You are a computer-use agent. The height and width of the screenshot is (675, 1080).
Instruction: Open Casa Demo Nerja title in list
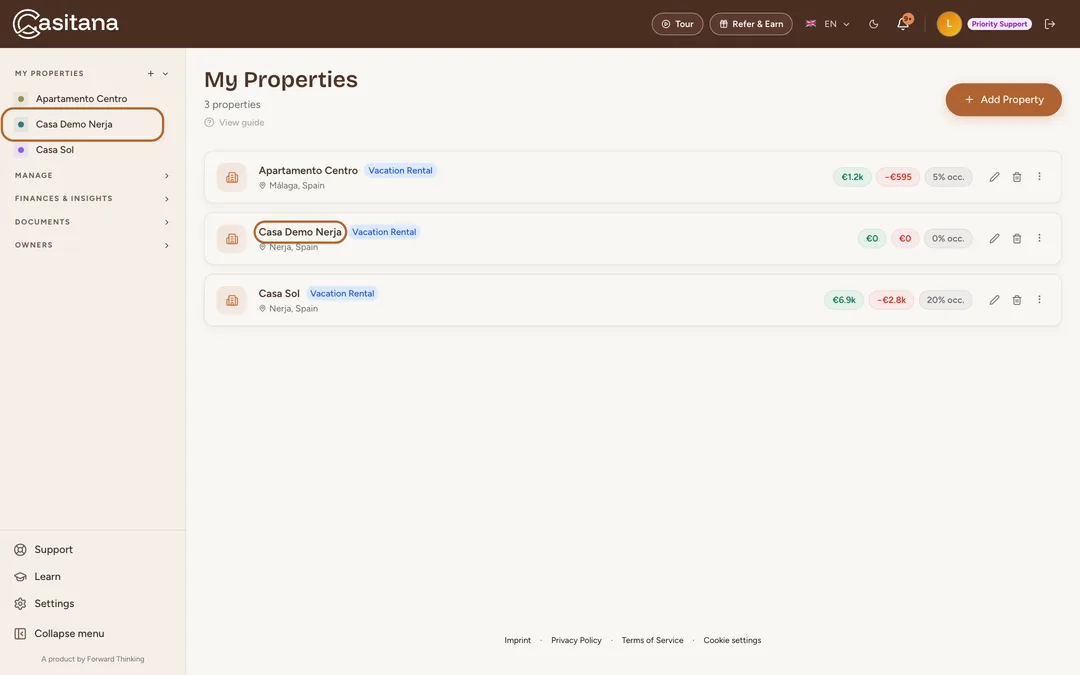coord(300,232)
